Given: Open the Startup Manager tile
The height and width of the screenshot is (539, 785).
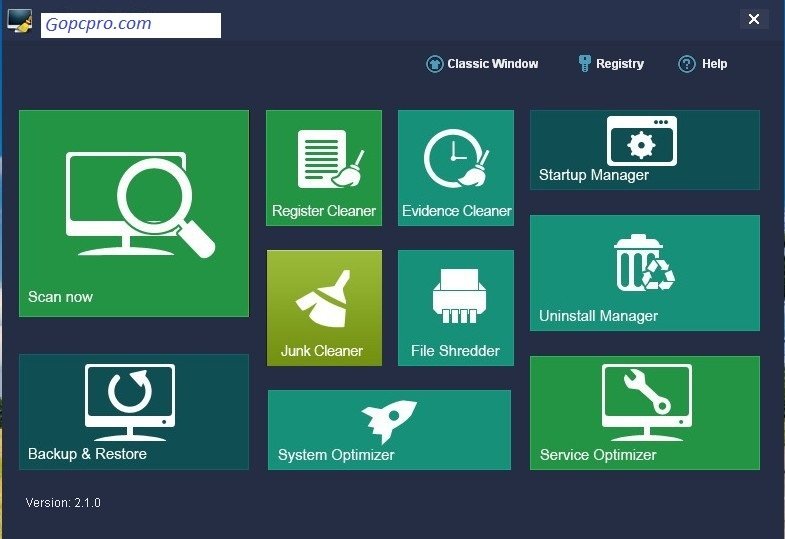Looking at the screenshot, I should click(x=645, y=150).
